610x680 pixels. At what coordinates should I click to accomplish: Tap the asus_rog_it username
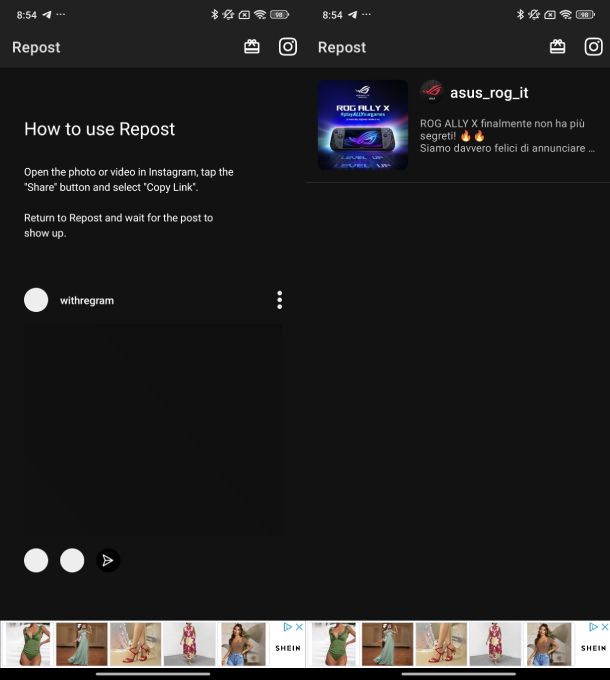click(x=489, y=92)
